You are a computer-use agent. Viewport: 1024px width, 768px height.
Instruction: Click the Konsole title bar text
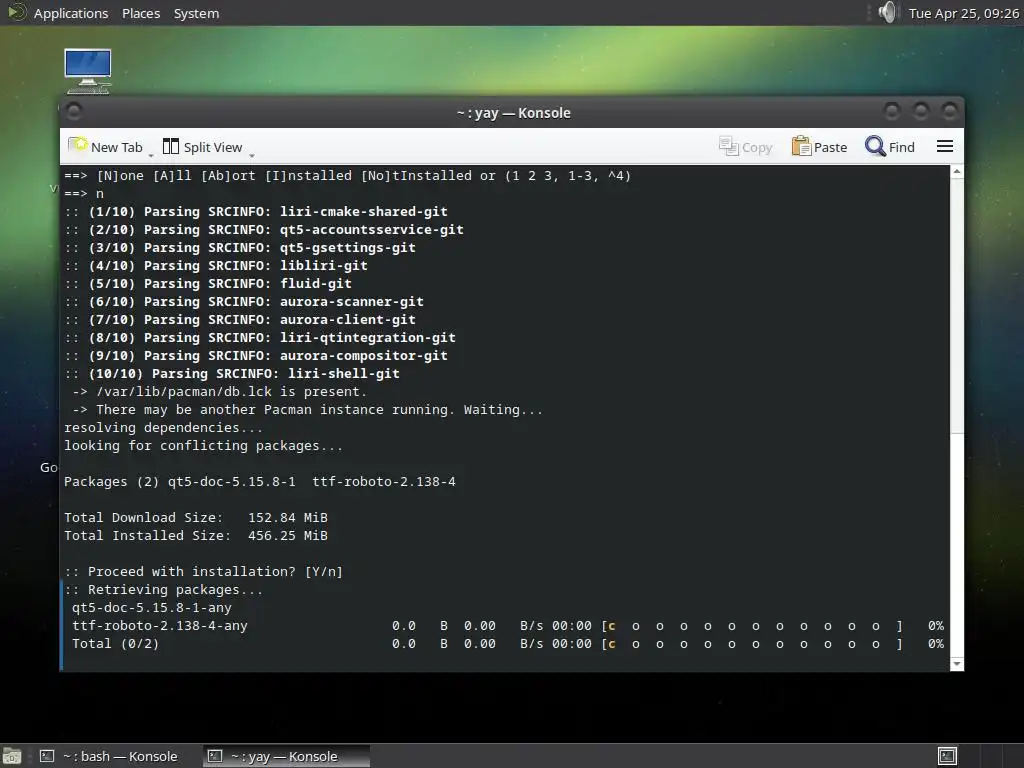click(513, 113)
